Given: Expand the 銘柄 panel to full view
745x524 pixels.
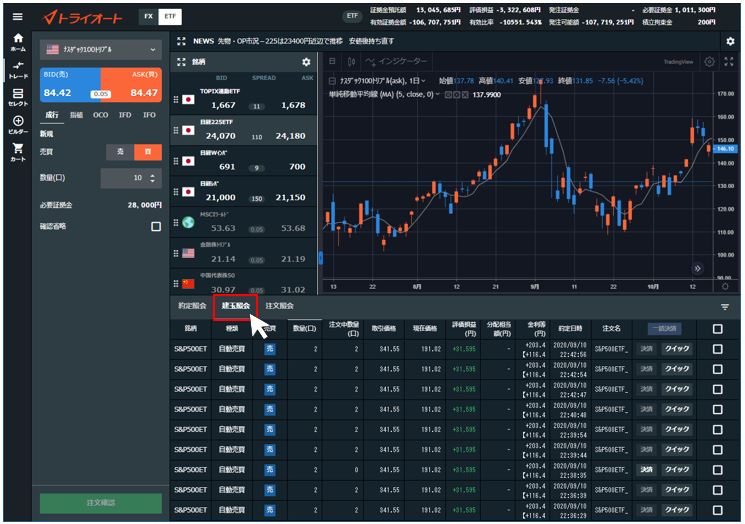Looking at the screenshot, I should click(x=181, y=62).
